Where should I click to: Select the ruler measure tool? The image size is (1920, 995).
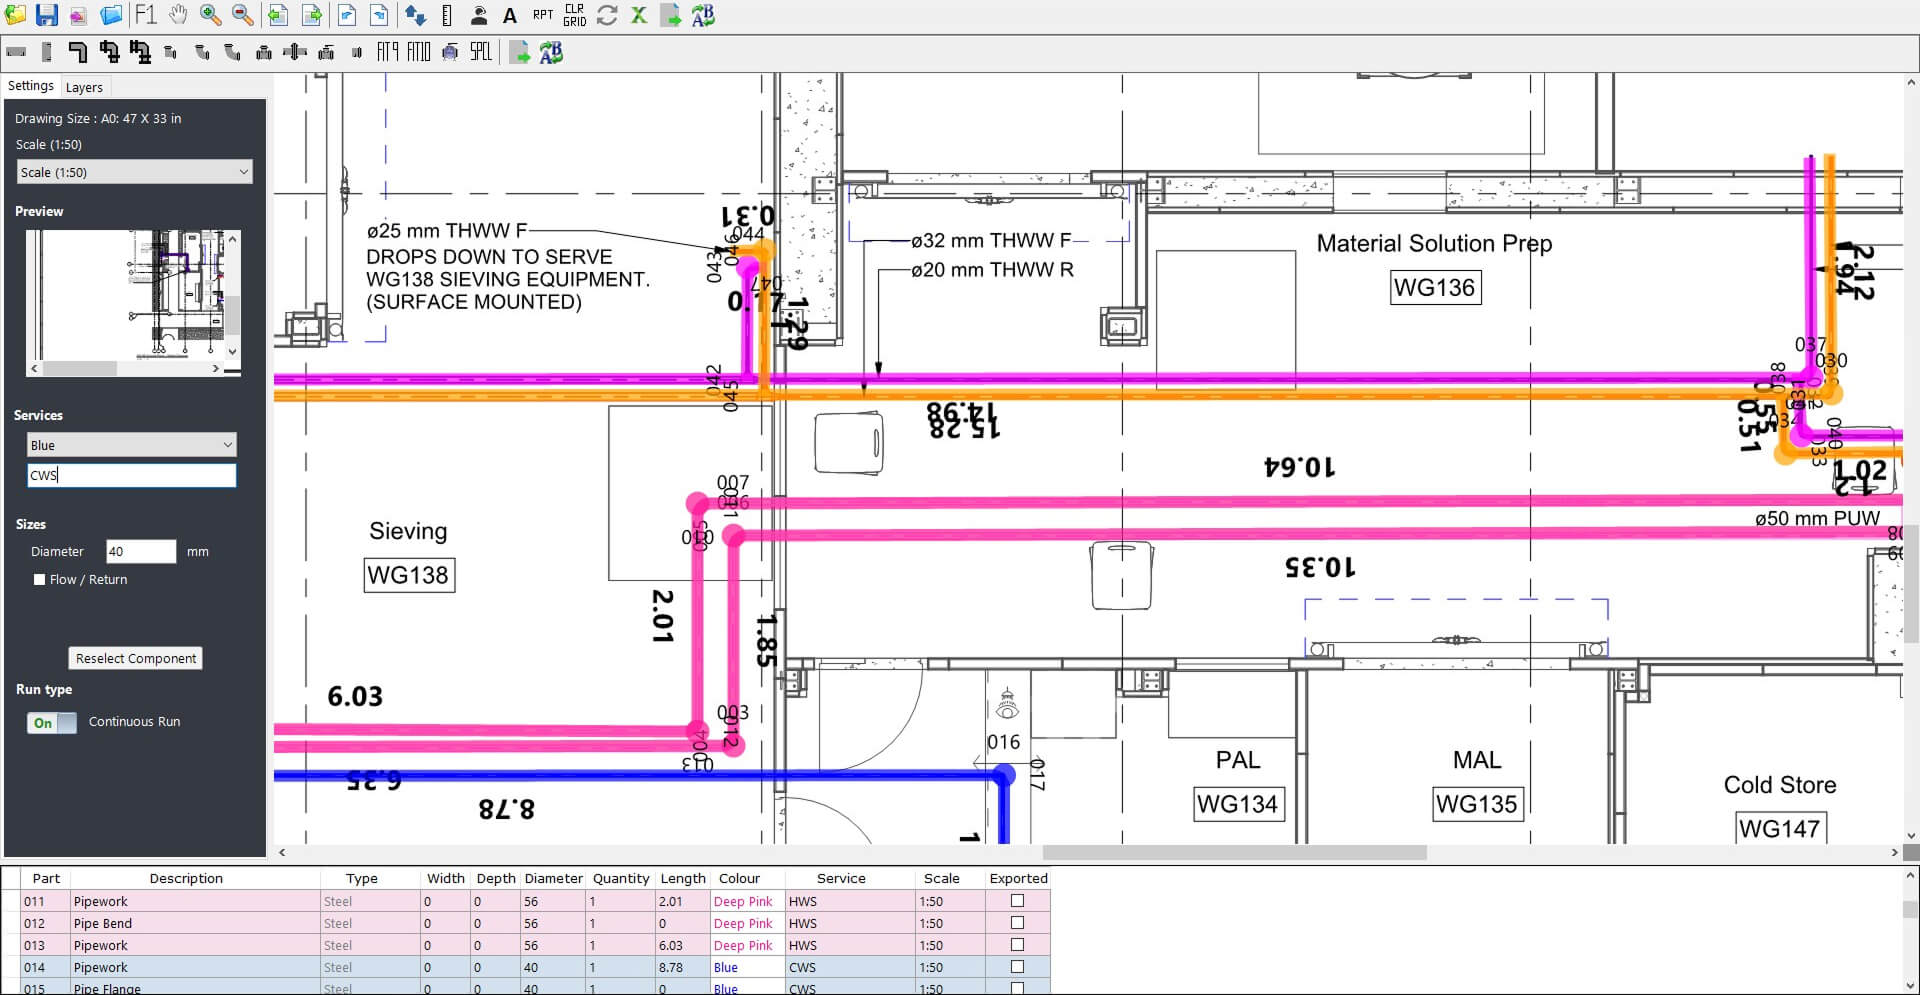pos(447,15)
